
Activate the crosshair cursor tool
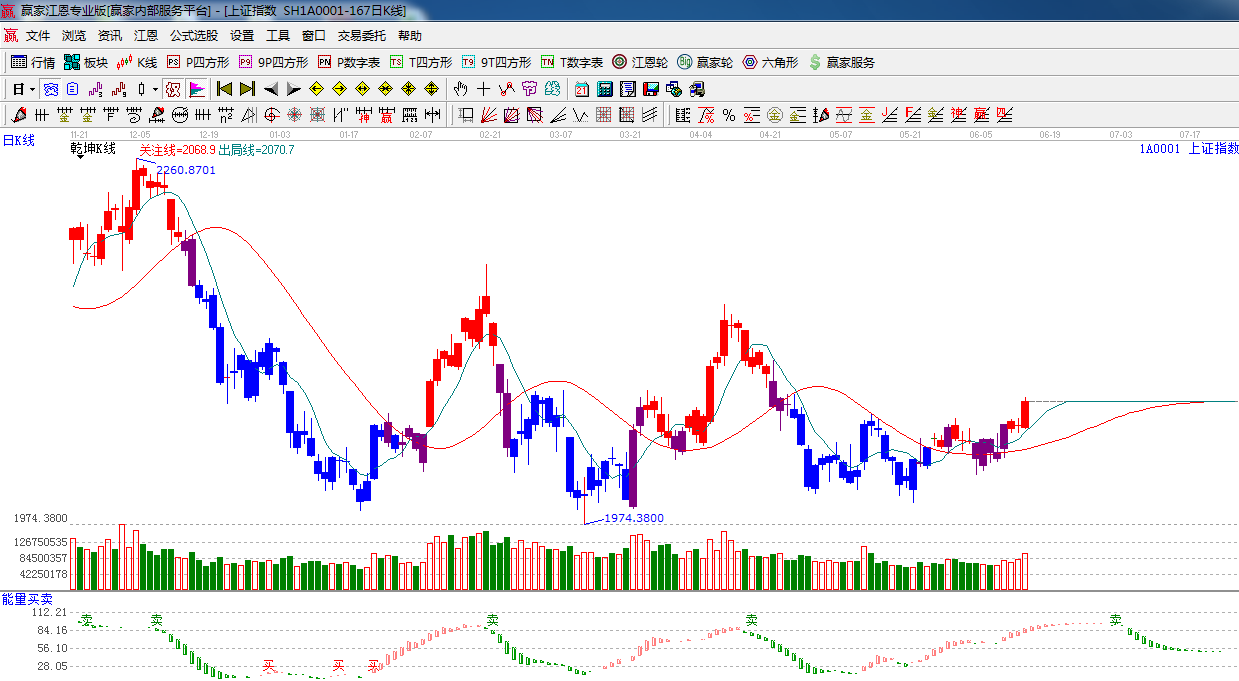(x=484, y=89)
